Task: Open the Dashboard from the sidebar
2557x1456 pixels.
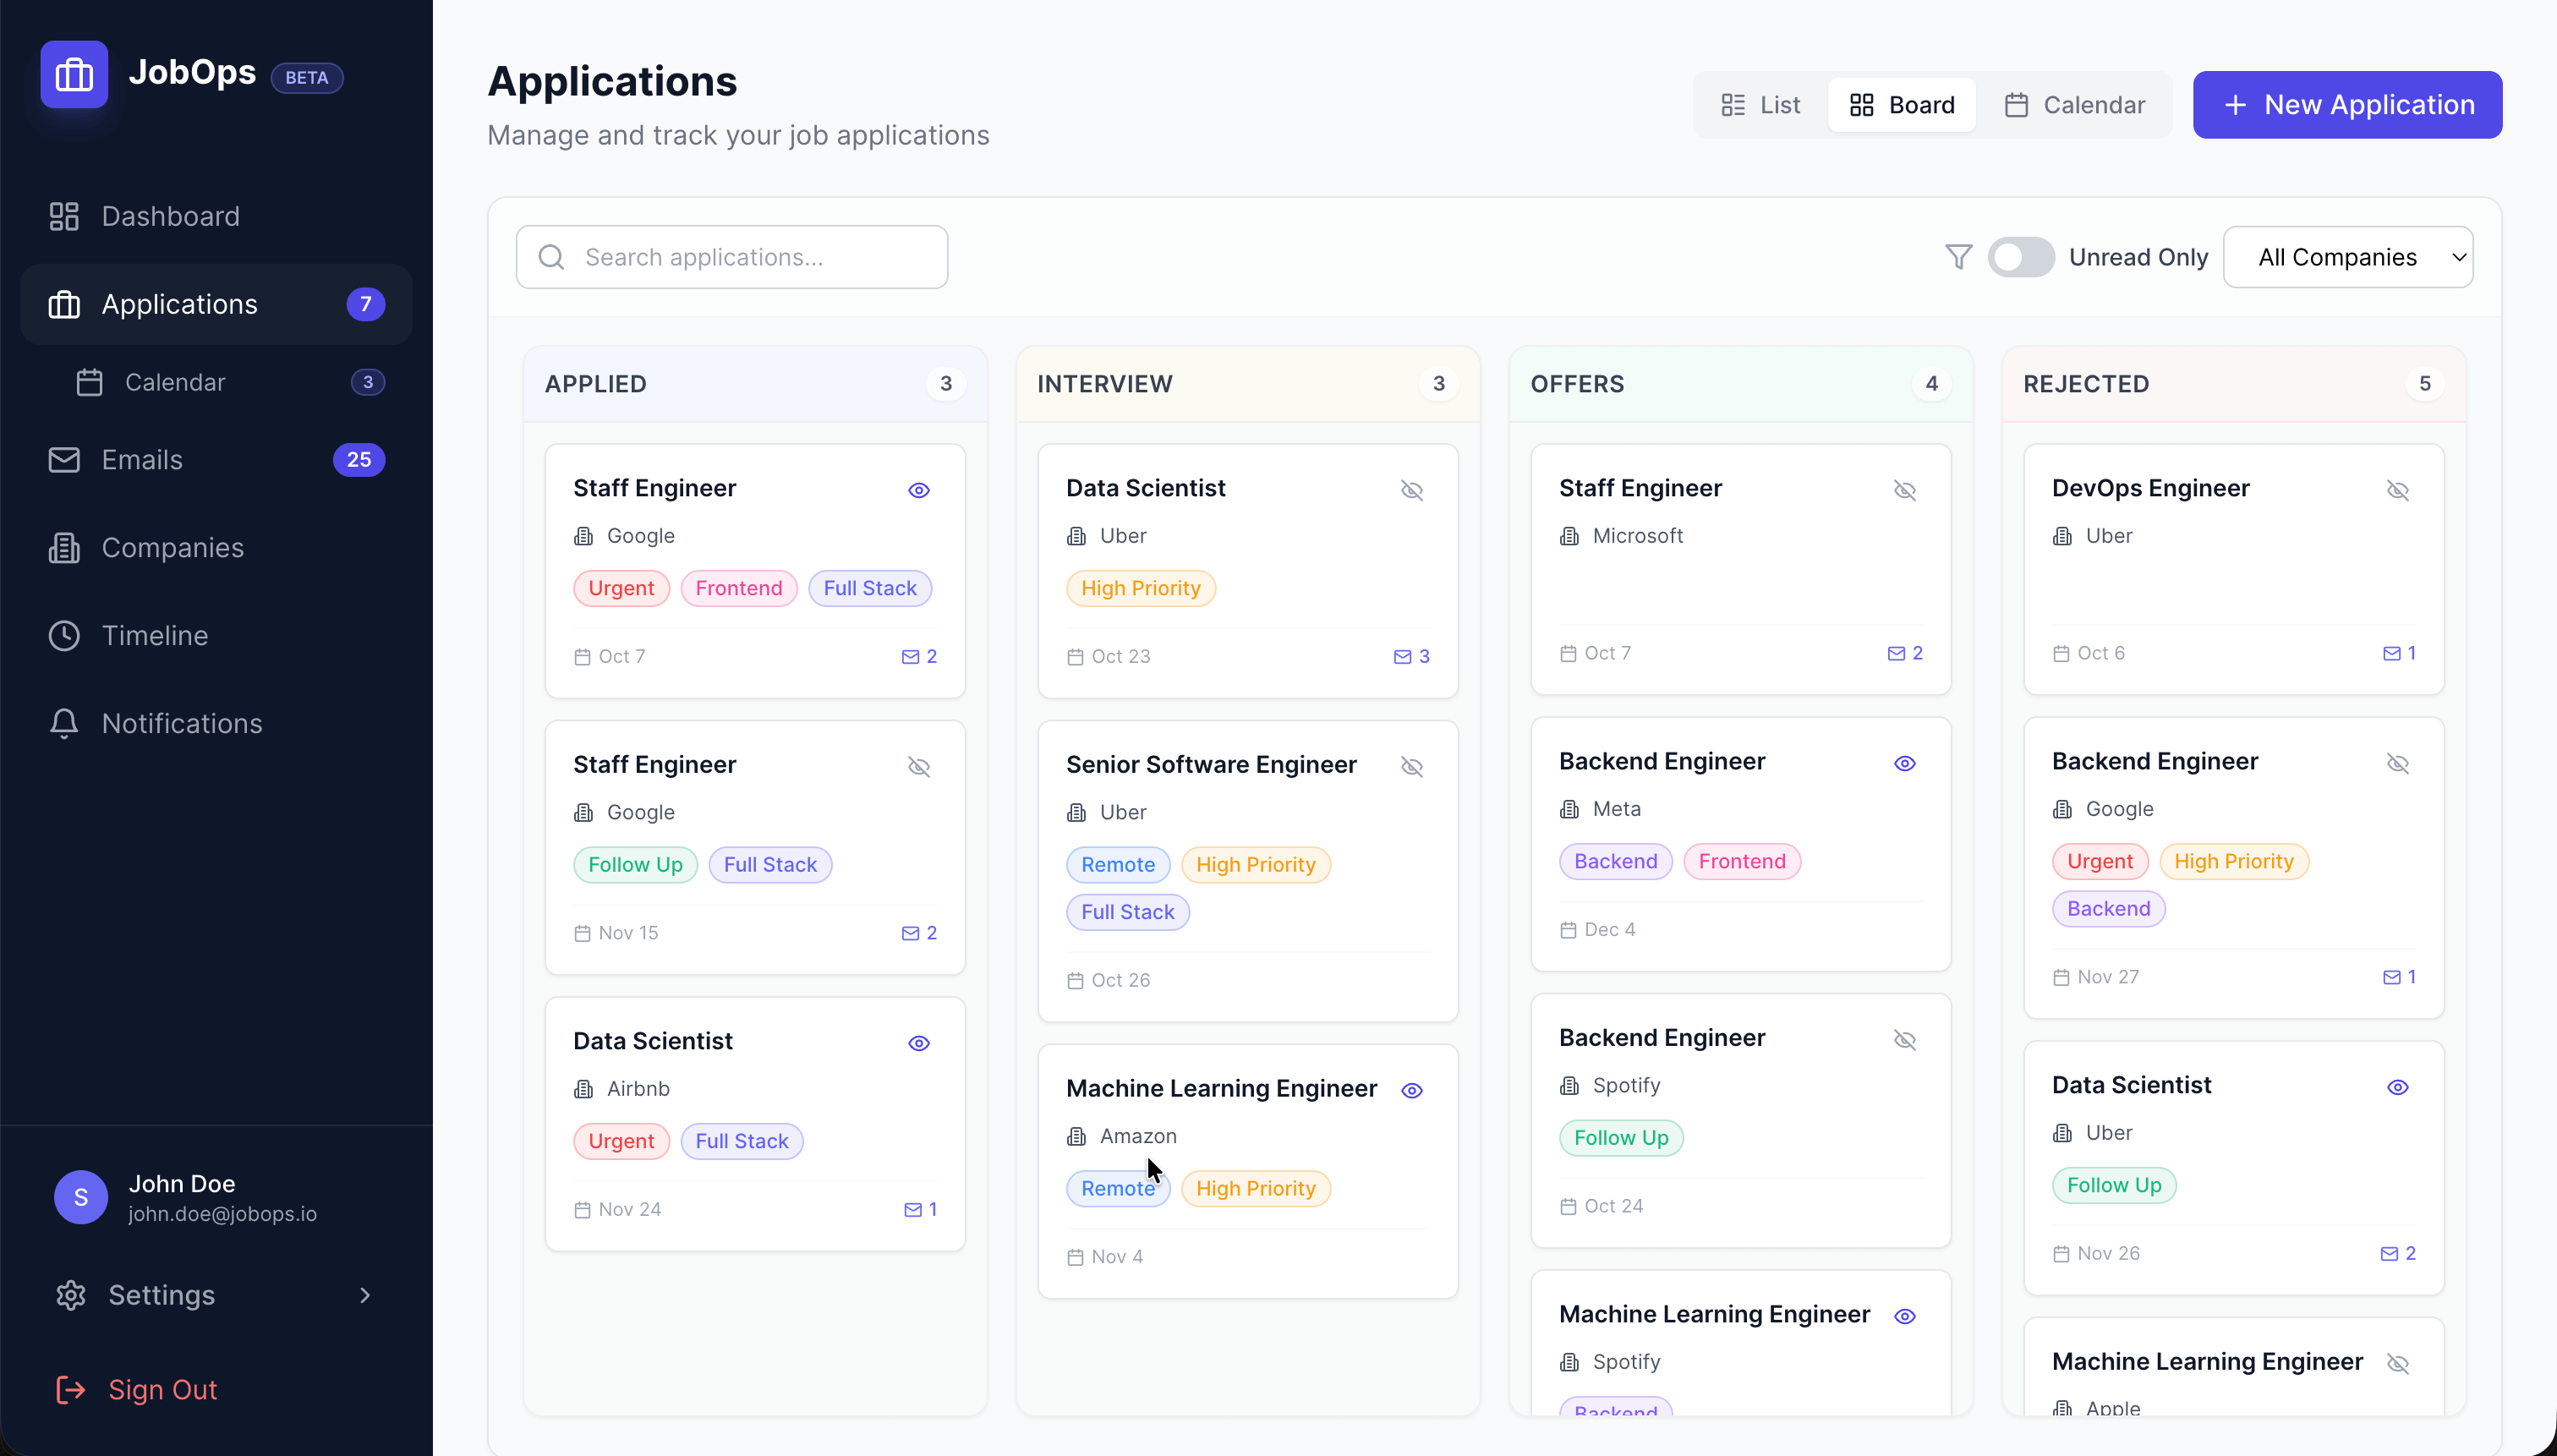Action: [x=170, y=216]
